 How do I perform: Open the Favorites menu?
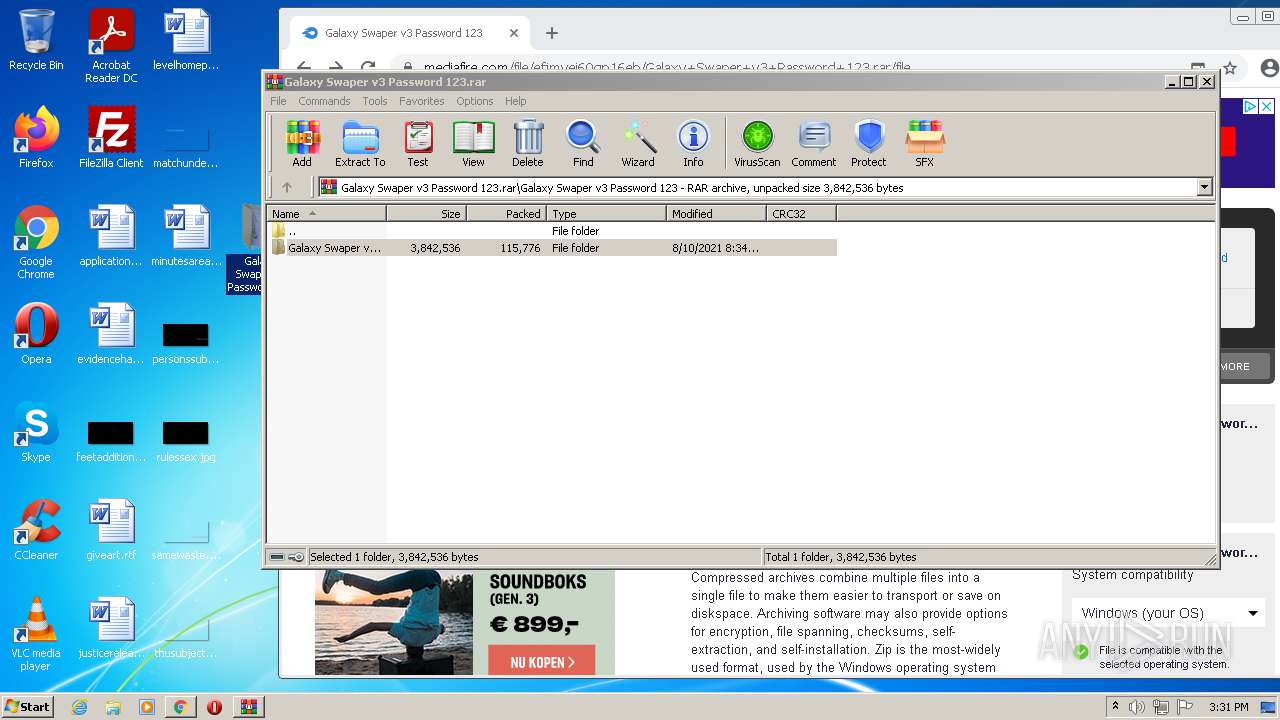(x=422, y=101)
